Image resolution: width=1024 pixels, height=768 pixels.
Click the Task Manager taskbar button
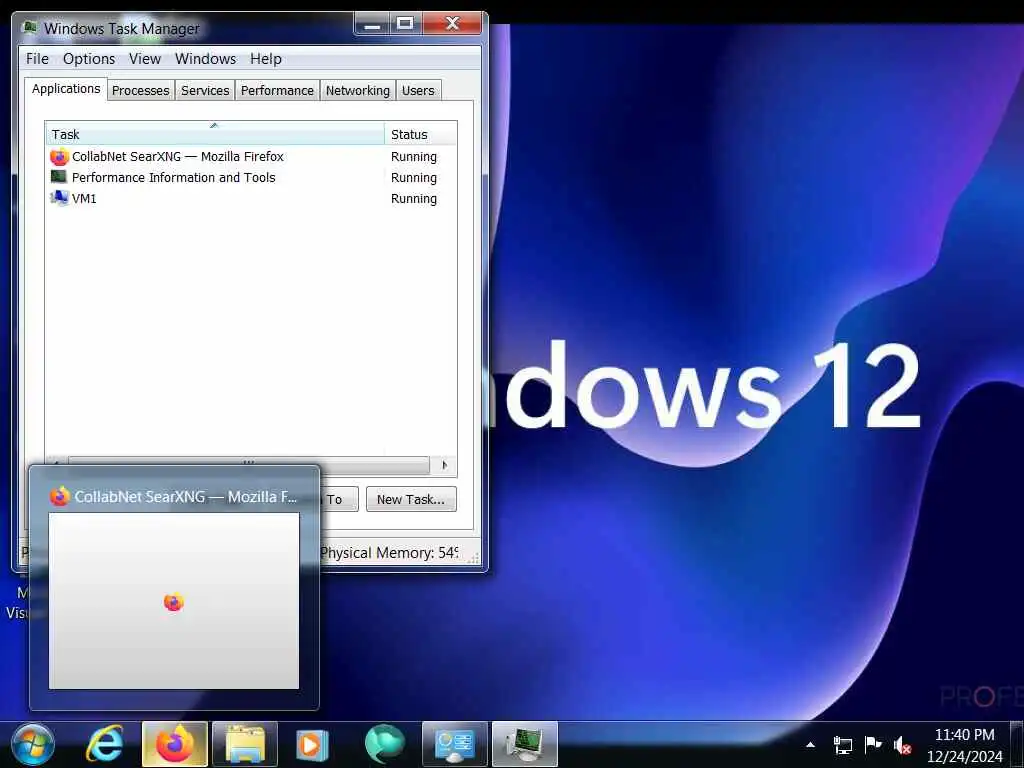[525, 744]
